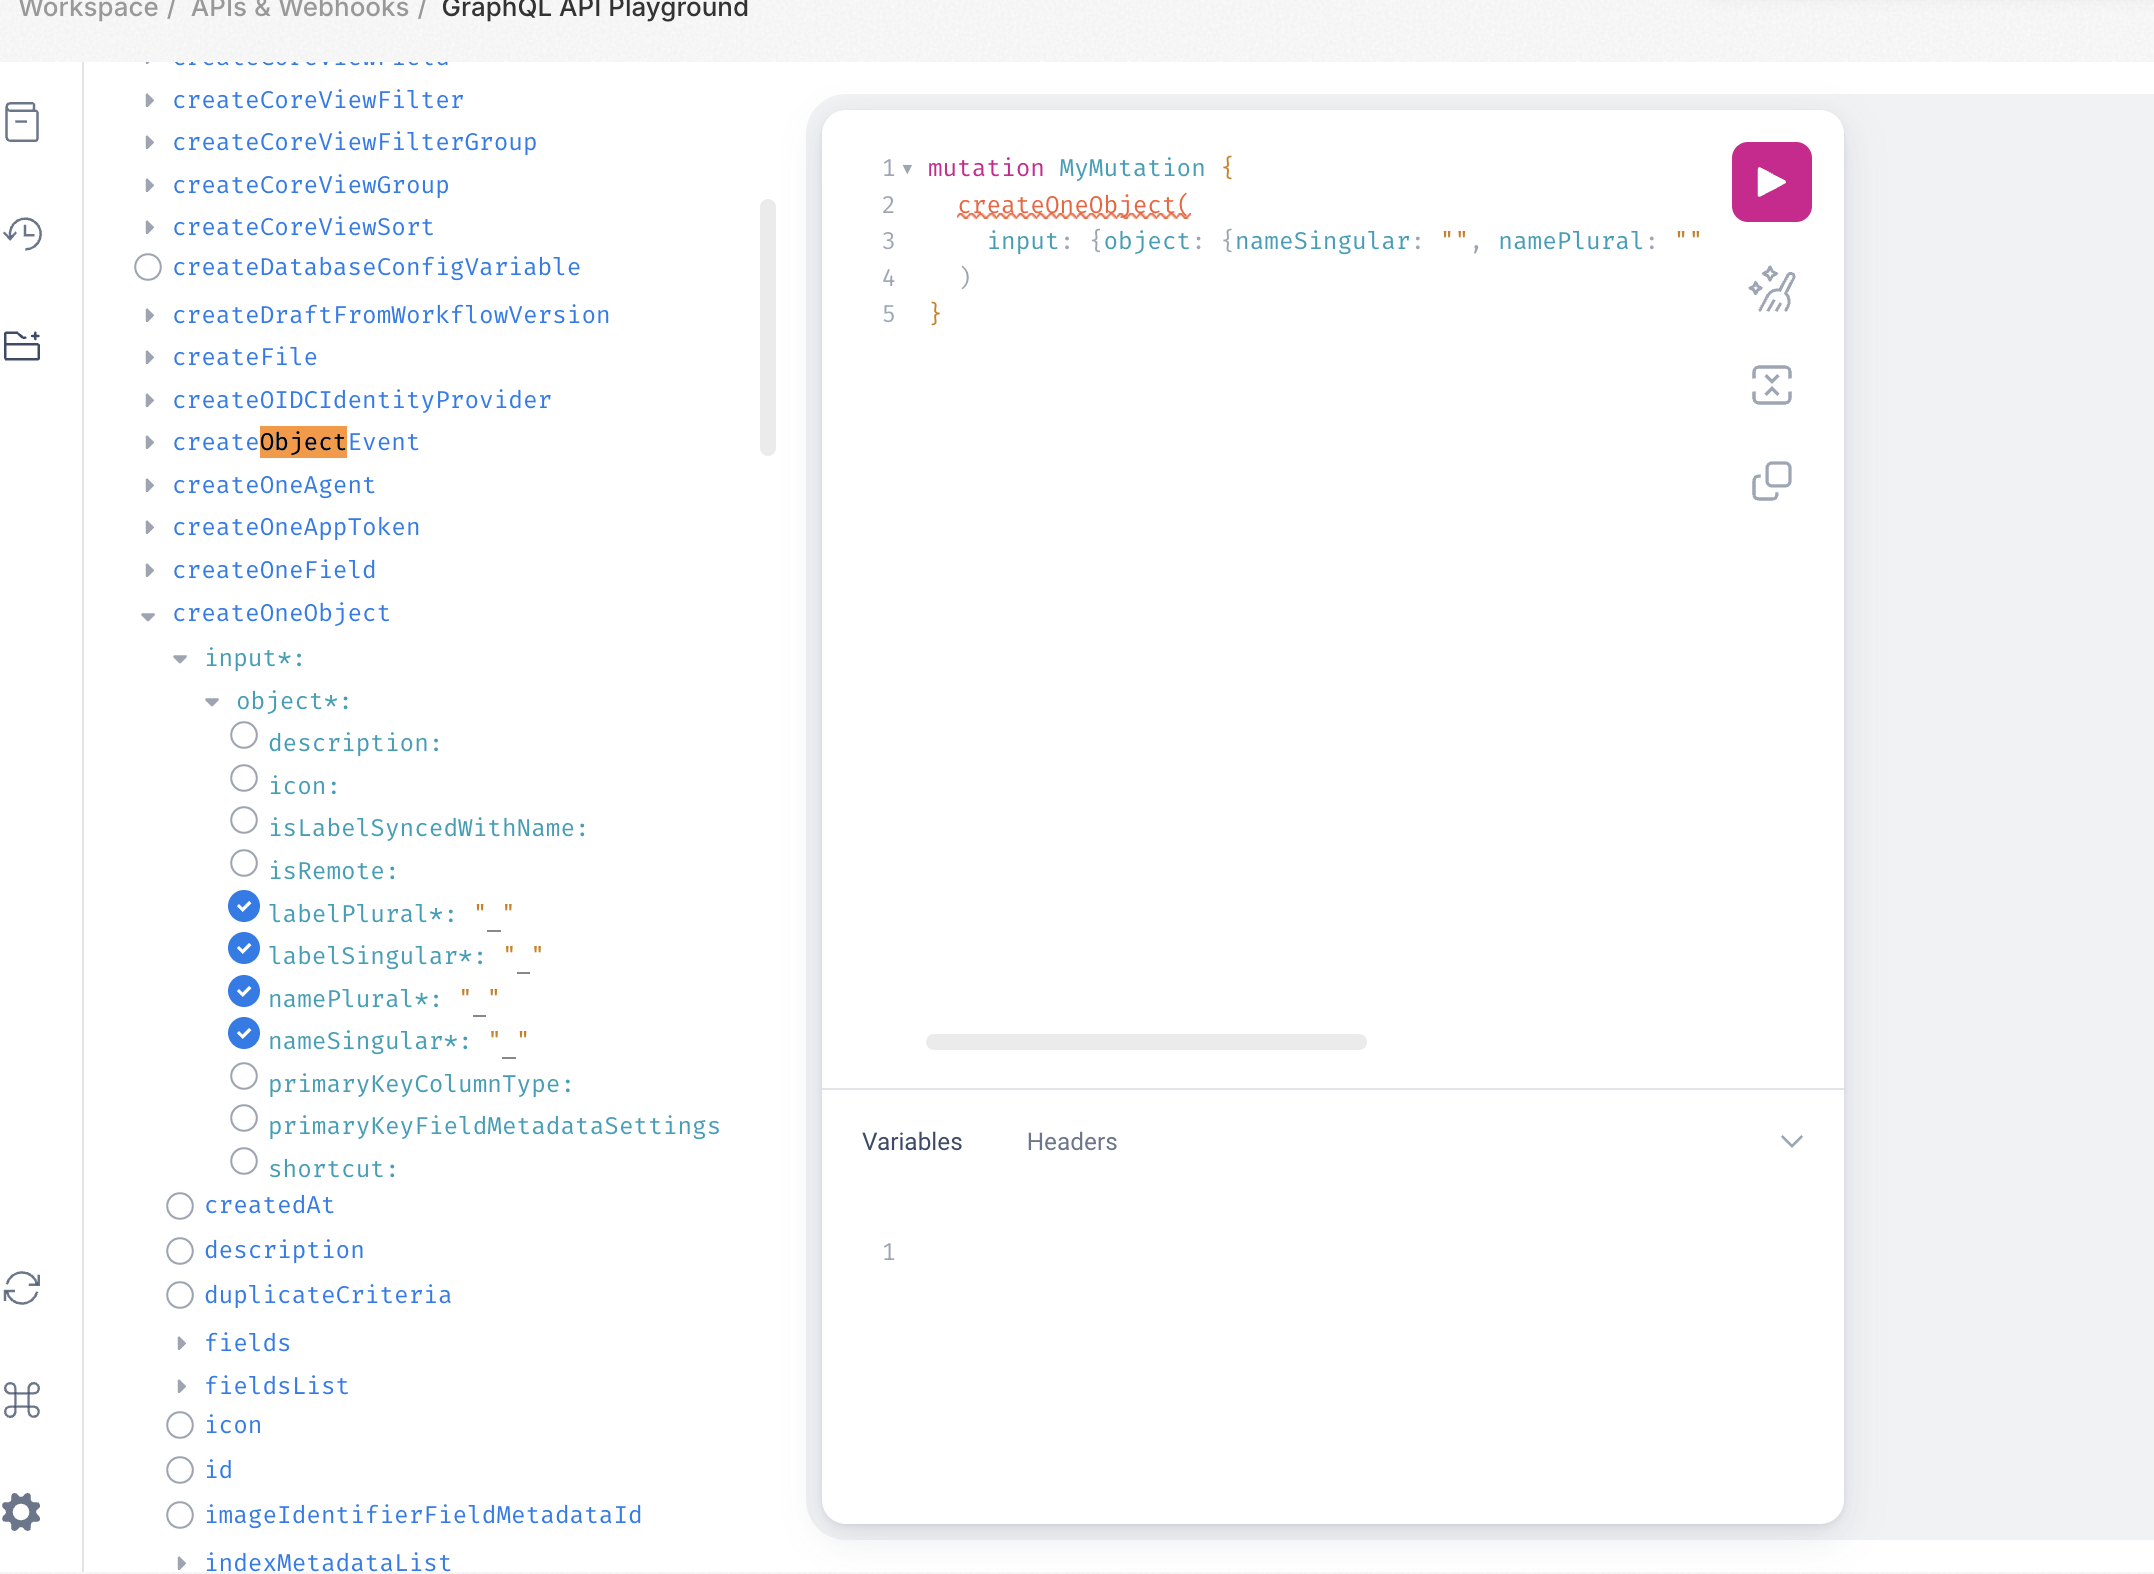Click the query editor horizontal scrollbar

pos(1145,1042)
